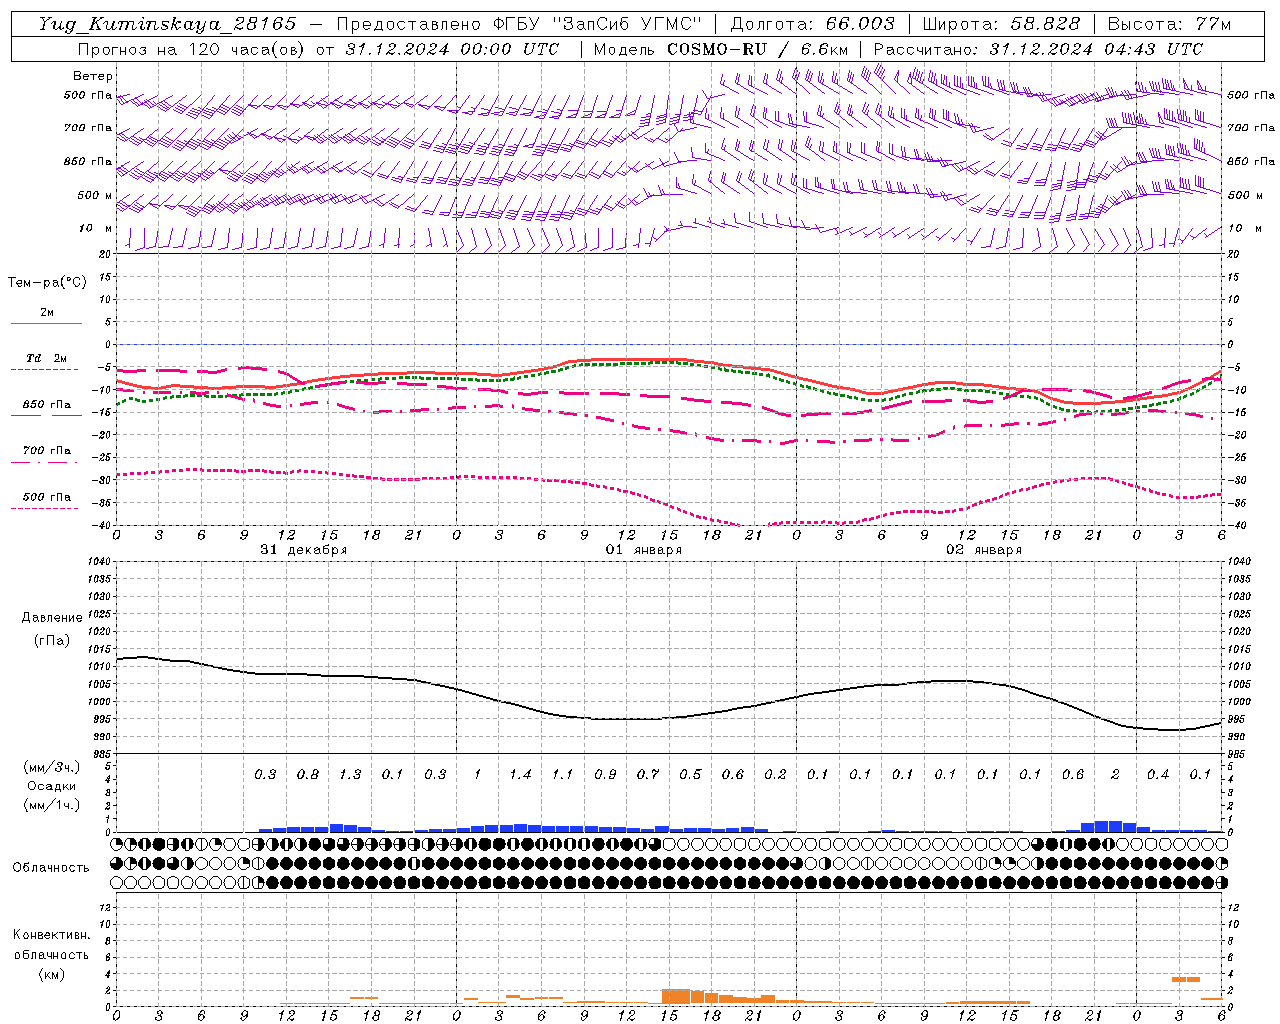This screenshot has height=1024, width=1280.
Task: Click the precipitation value 0.9
Action: [605, 775]
